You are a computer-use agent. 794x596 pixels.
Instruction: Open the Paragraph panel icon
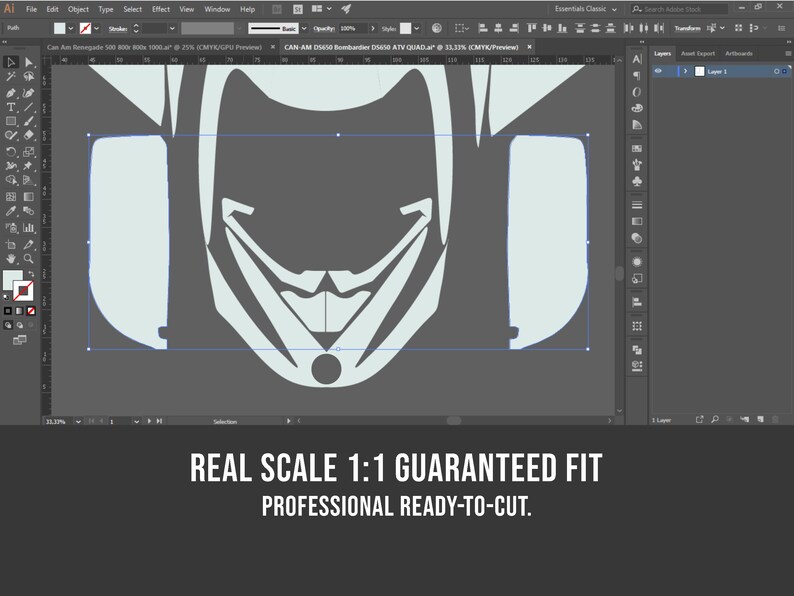point(637,75)
